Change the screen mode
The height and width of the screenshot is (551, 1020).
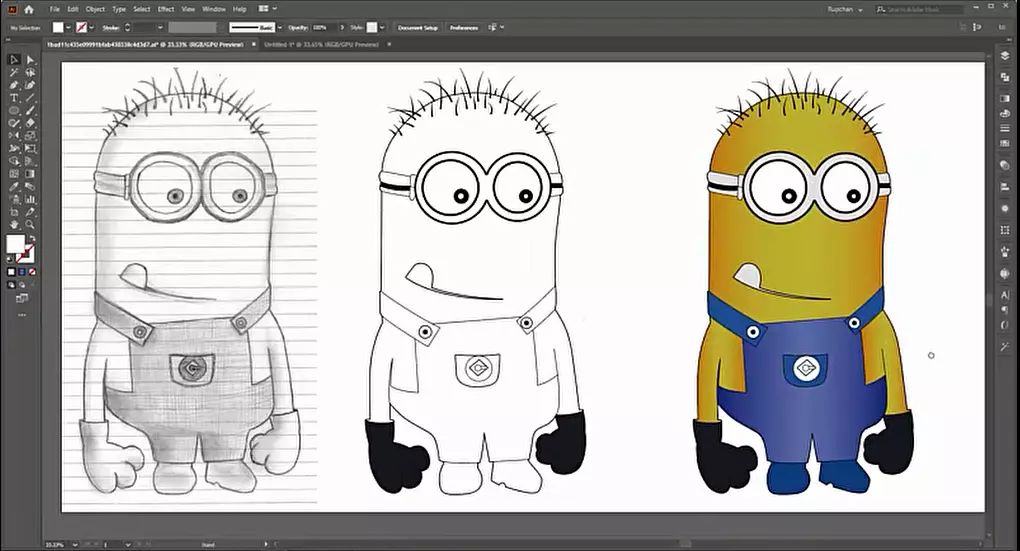[21, 299]
